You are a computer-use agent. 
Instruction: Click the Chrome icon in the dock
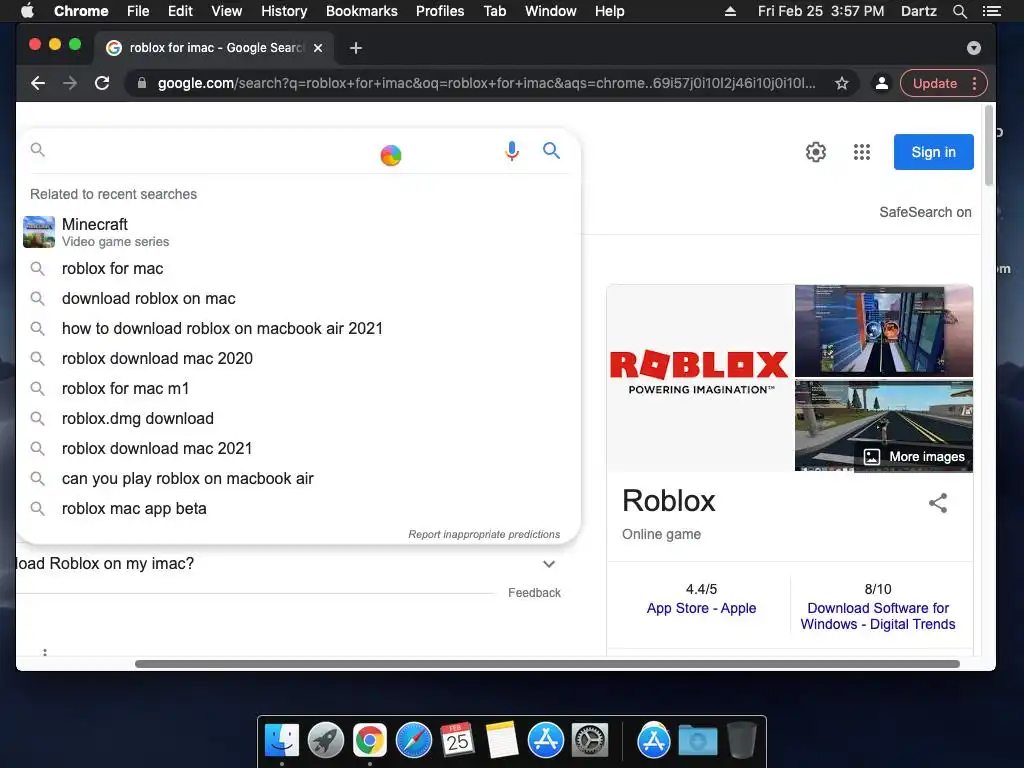(x=370, y=741)
